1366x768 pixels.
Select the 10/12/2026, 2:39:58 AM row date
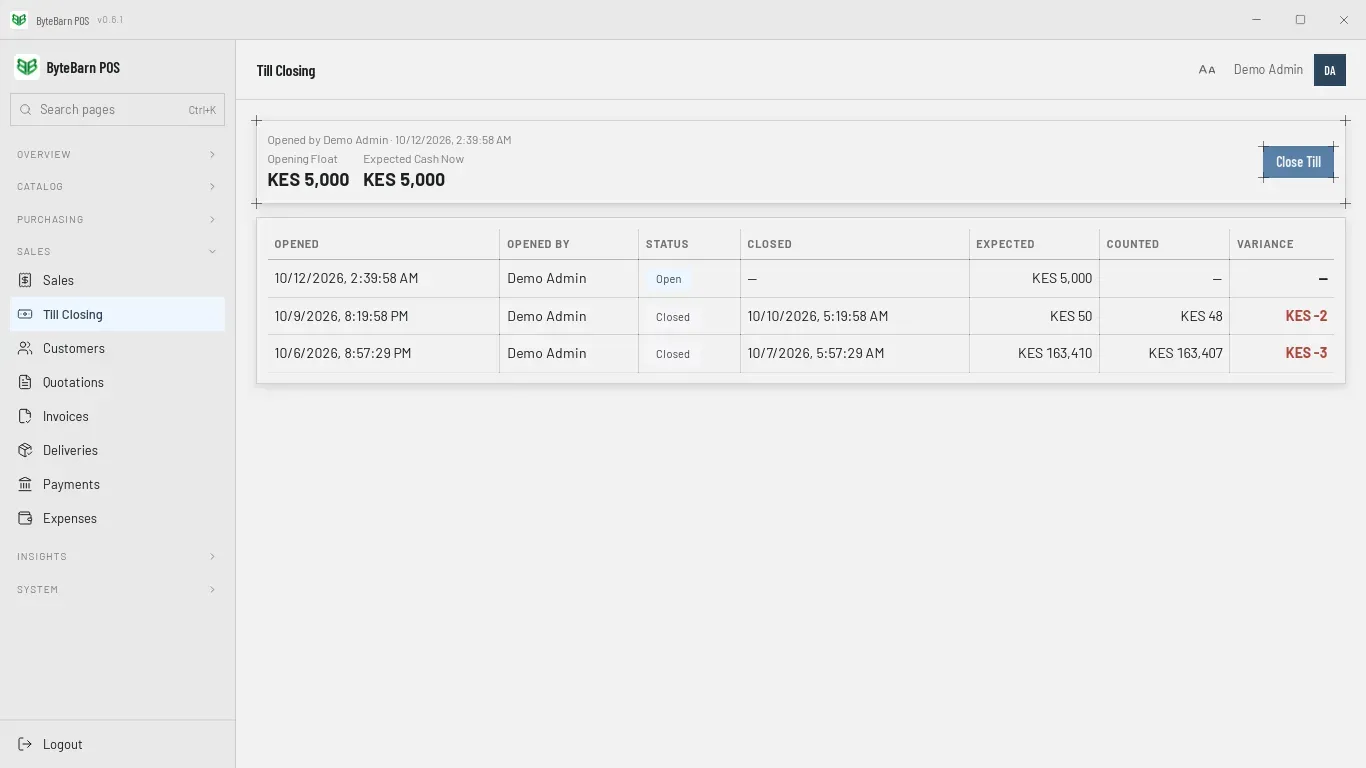pos(346,279)
